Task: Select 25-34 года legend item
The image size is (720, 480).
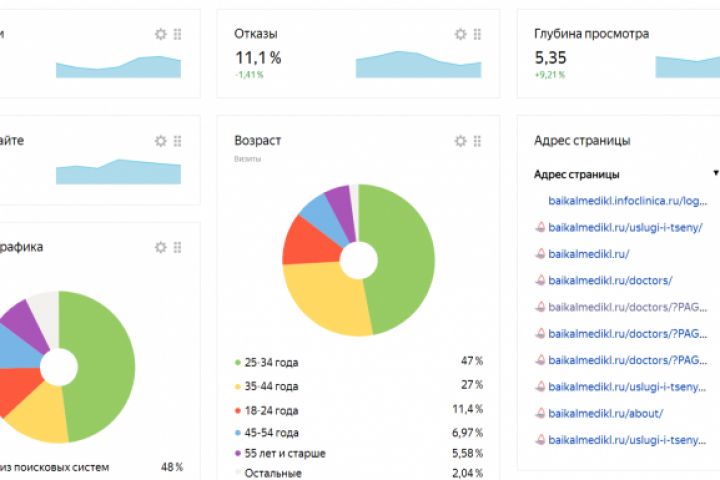Action: click(267, 362)
